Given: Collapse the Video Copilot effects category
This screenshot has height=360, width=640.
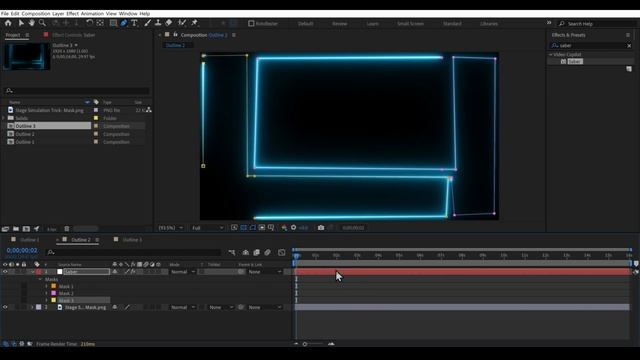Looking at the screenshot, I should click(551, 55).
